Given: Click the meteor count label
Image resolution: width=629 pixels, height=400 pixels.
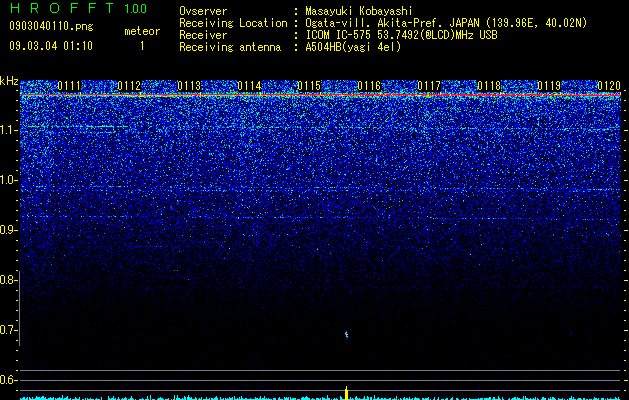Looking at the screenshot, I should point(142,31).
